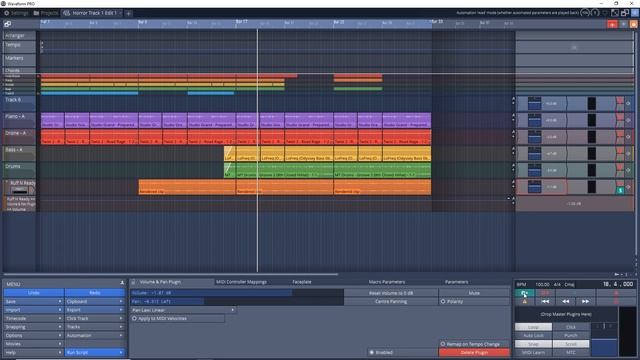
Task: Toggle the Punch button
Action: tap(571, 336)
